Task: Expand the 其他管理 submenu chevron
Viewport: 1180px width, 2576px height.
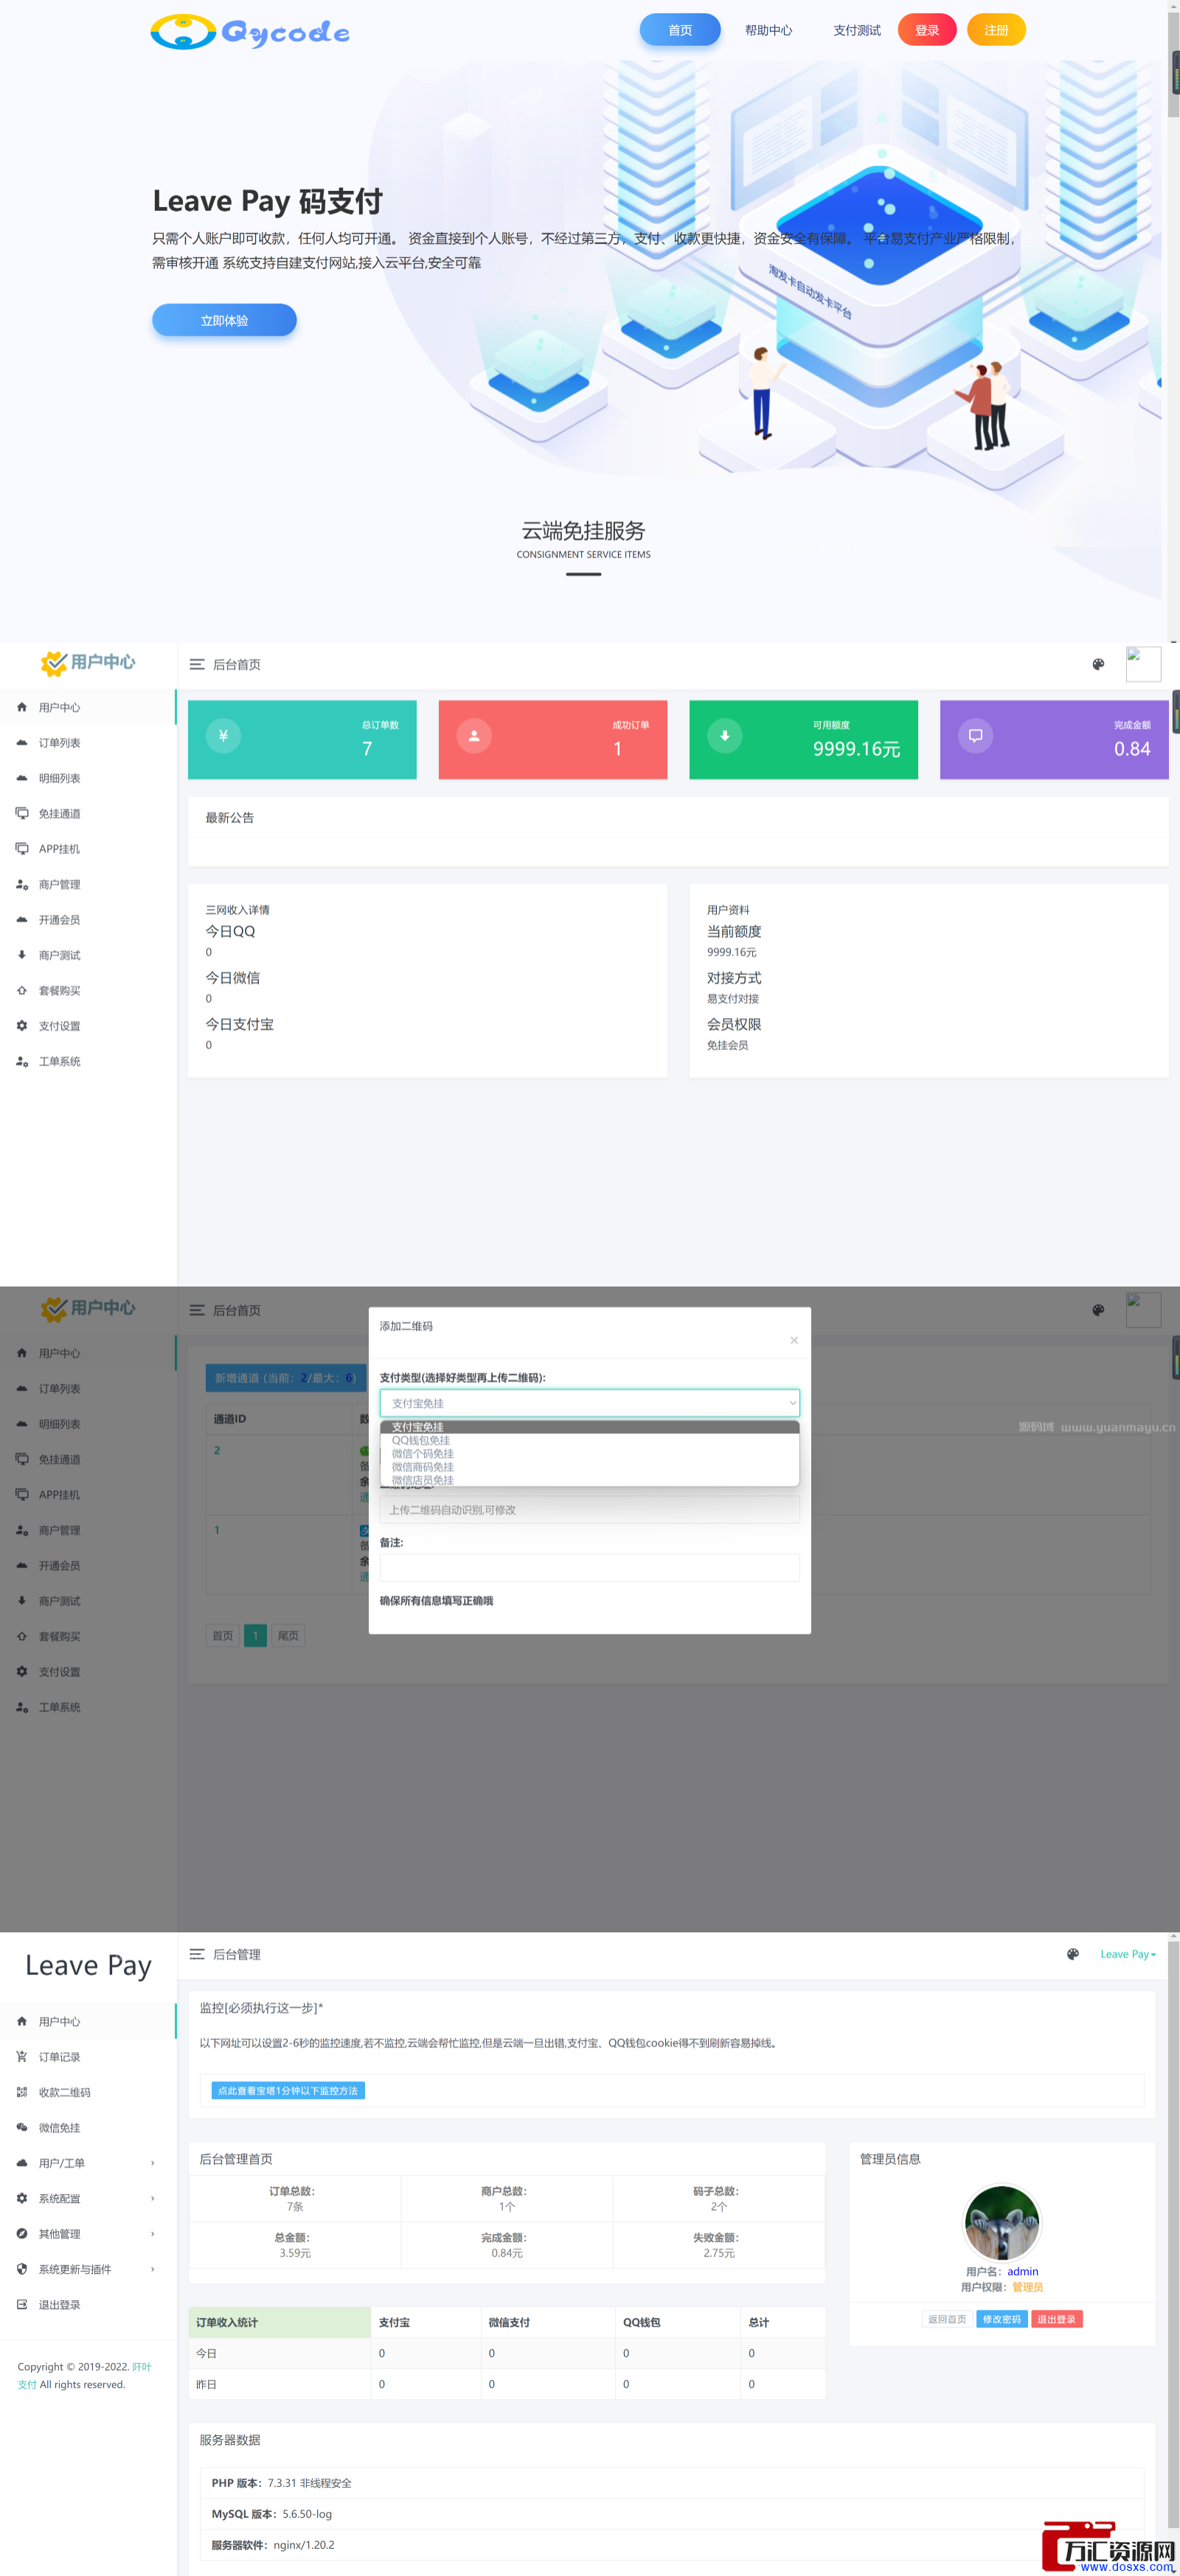Action: [x=153, y=2234]
